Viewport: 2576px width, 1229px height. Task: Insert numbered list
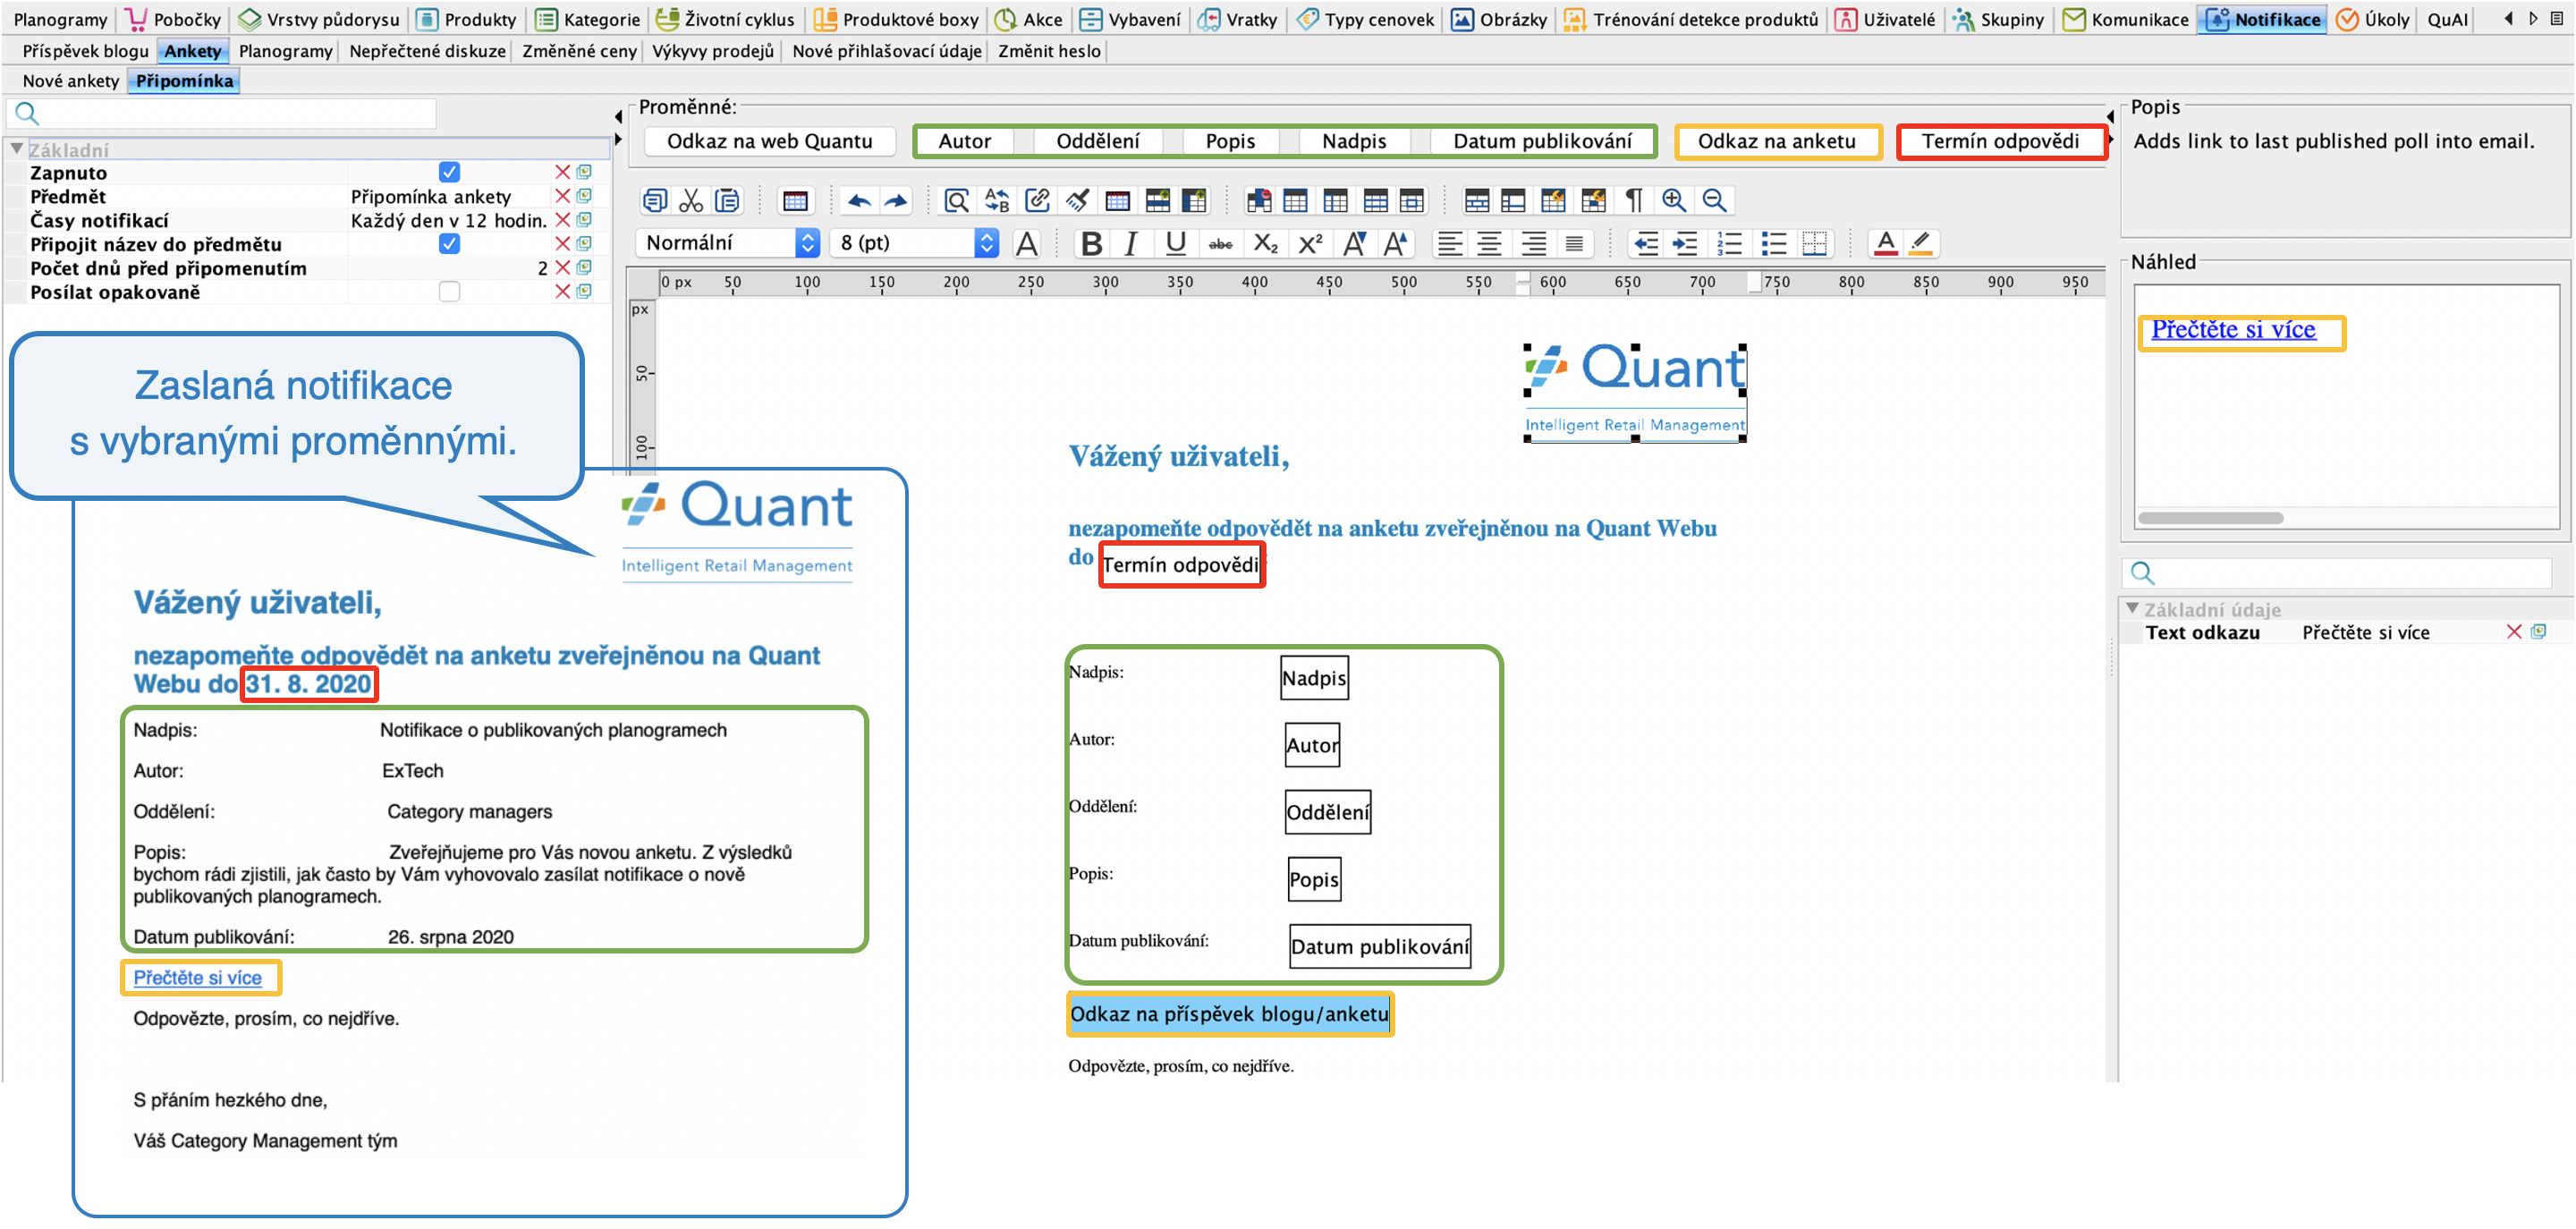click(x=1729, y=243)
